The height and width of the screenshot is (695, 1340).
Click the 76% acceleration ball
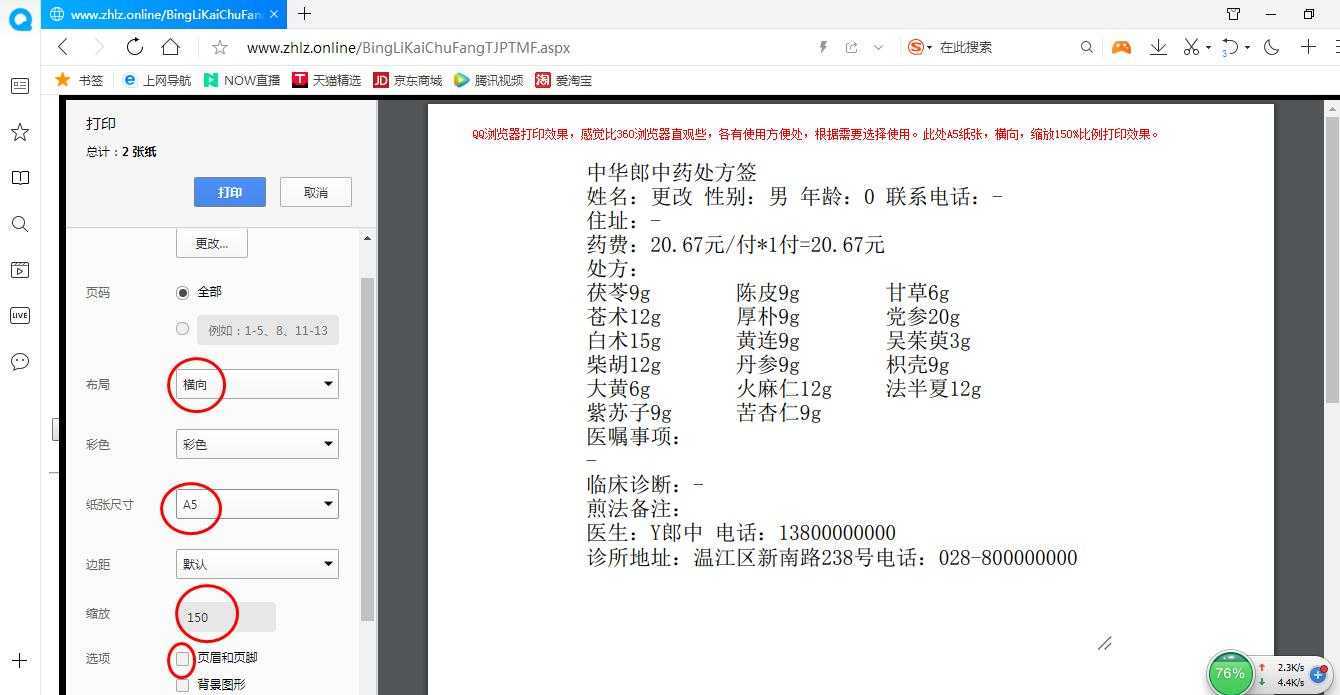pos(1229,674)
